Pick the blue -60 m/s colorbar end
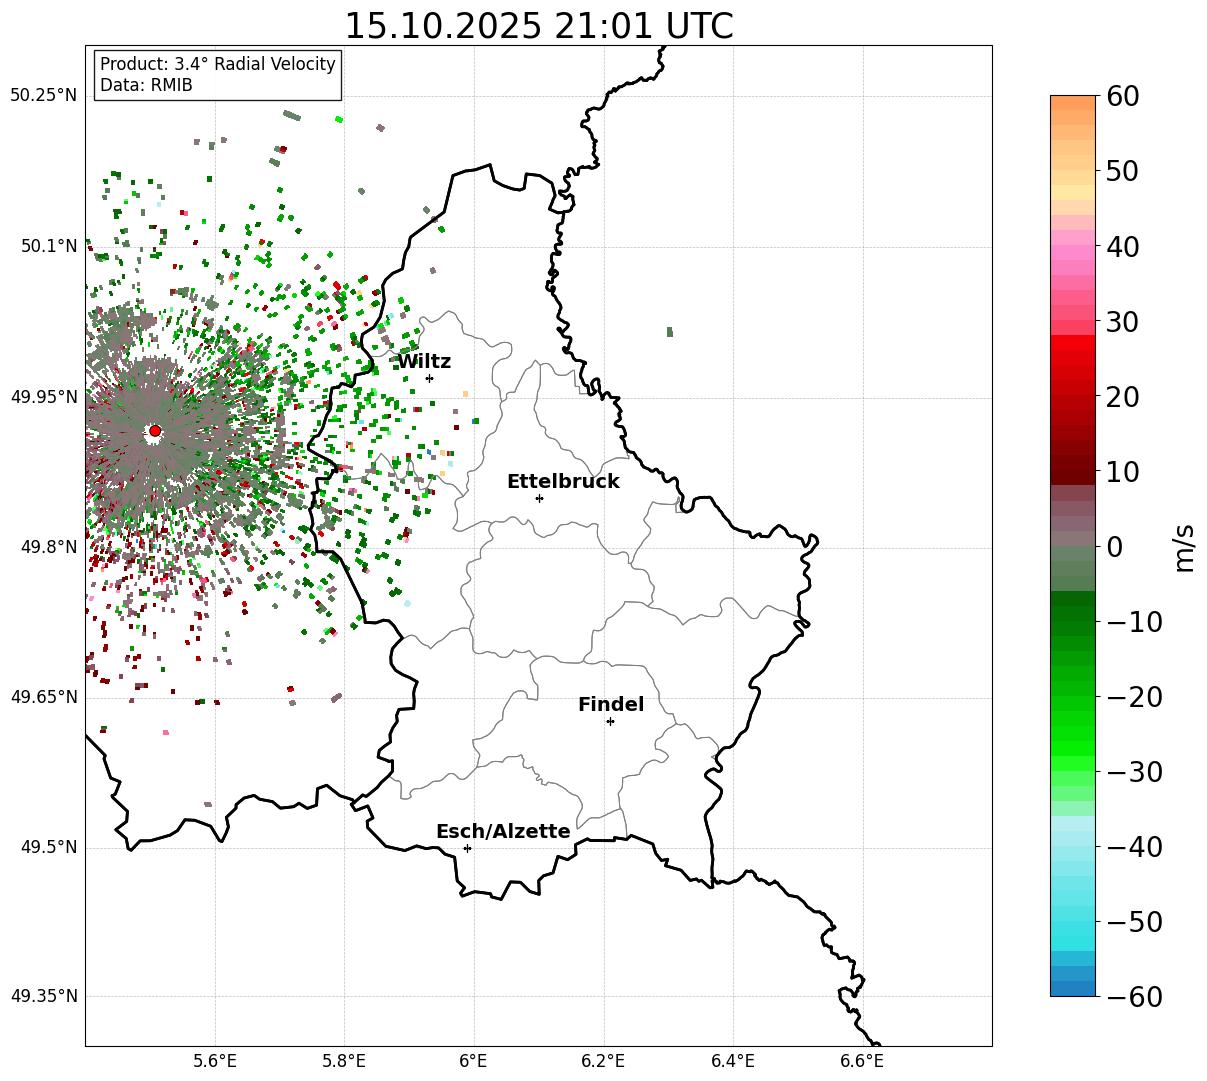The width and height of the screenshot is (1207, 1081). click(1073, 988)
